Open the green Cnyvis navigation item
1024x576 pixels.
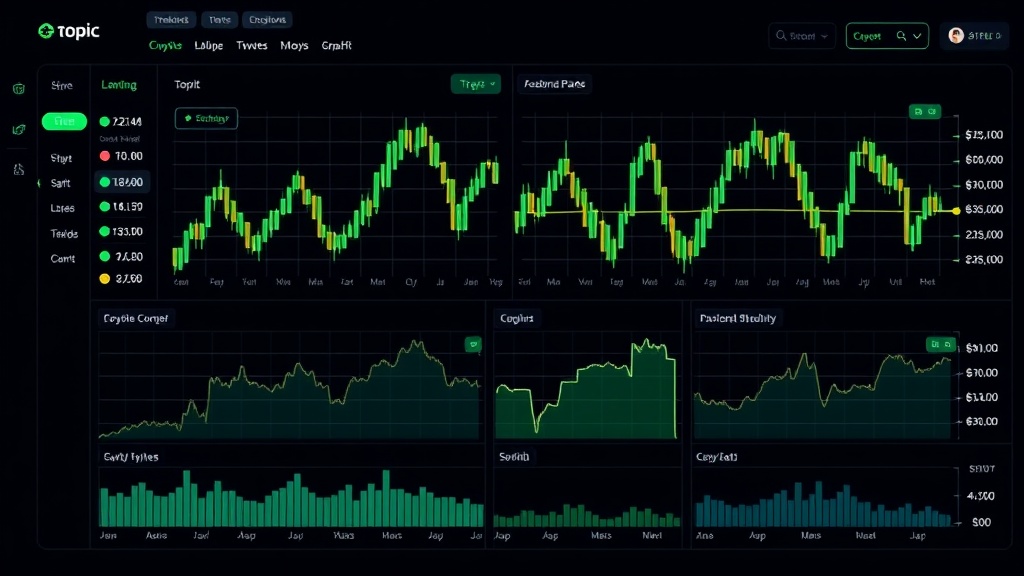point(165,45)
